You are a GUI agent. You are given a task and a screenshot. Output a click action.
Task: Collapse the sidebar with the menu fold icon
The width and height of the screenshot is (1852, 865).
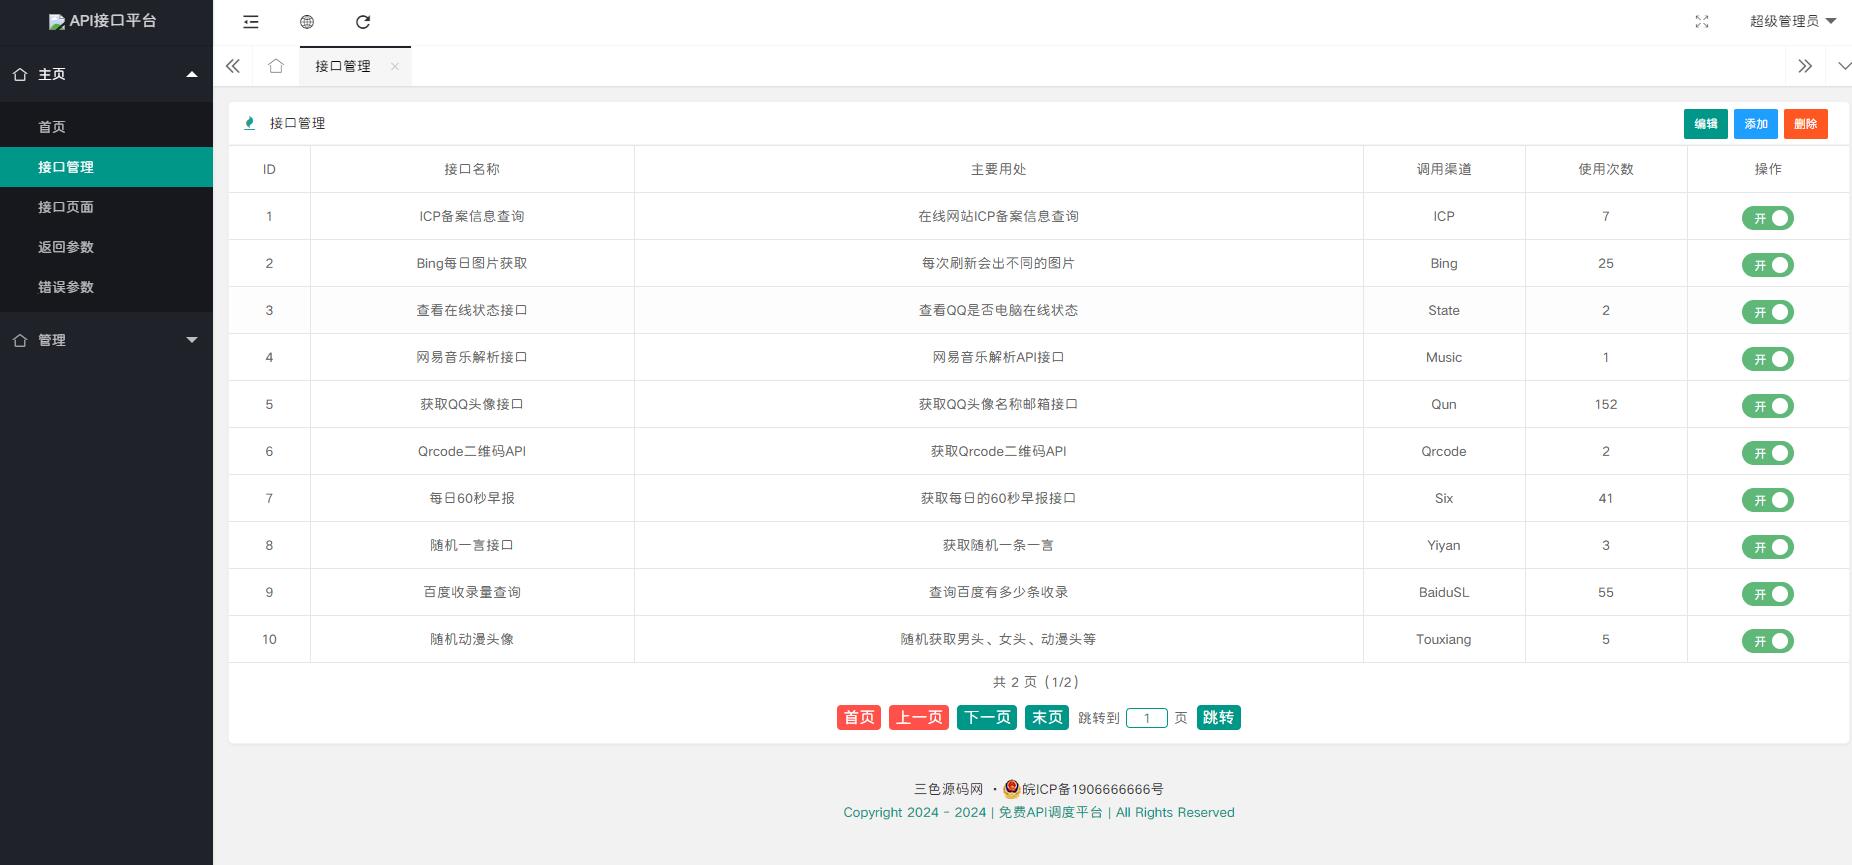click(251, 22)
